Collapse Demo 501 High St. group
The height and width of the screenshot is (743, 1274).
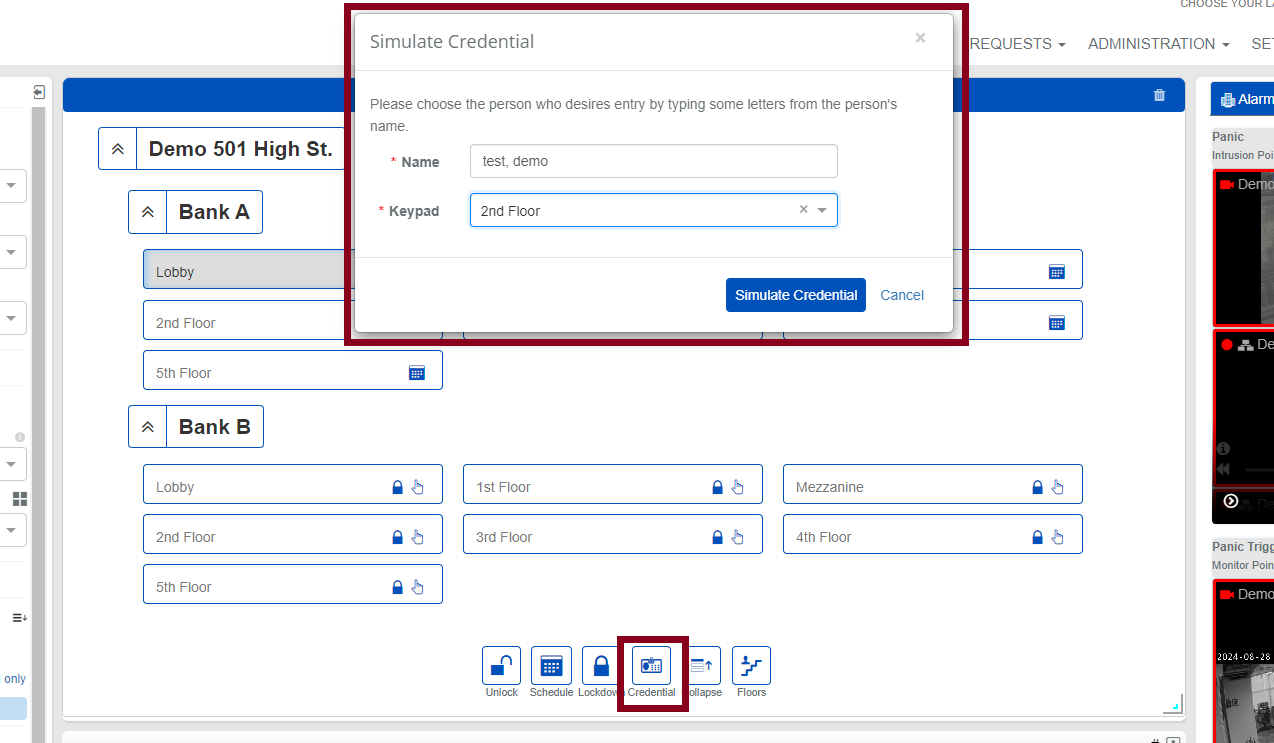click(117, 149)
